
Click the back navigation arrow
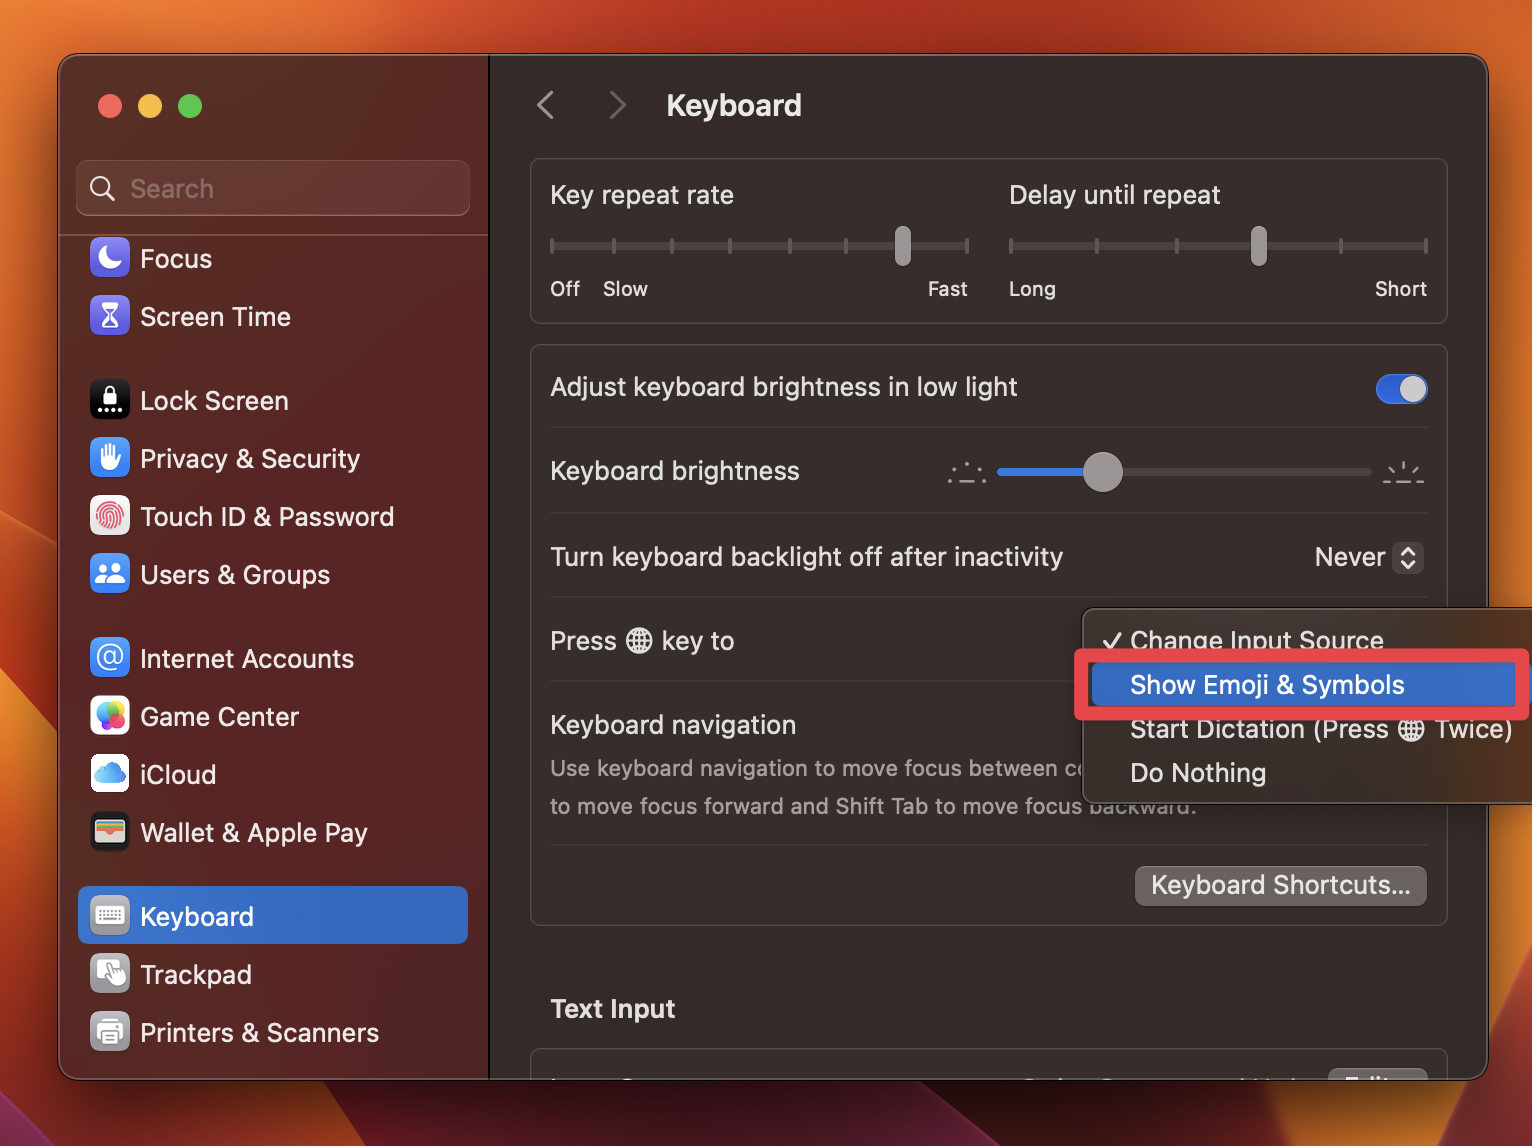[x=545, y=105]
